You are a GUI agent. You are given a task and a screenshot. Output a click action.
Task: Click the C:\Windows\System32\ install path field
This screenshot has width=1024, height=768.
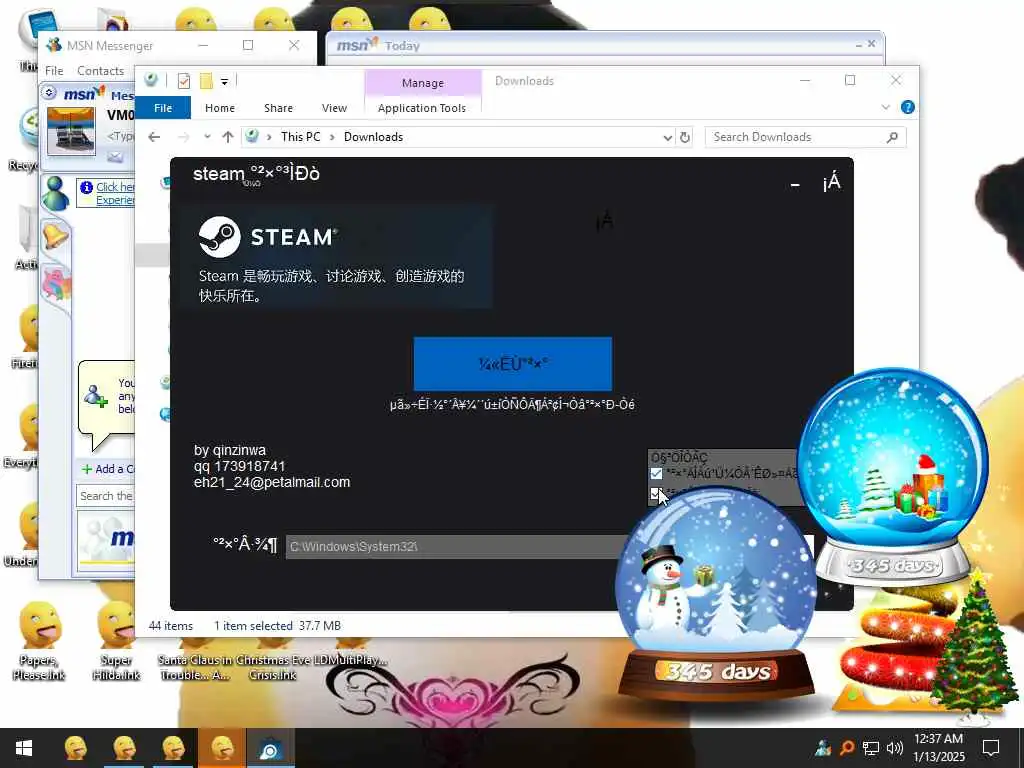click(457, 547)
